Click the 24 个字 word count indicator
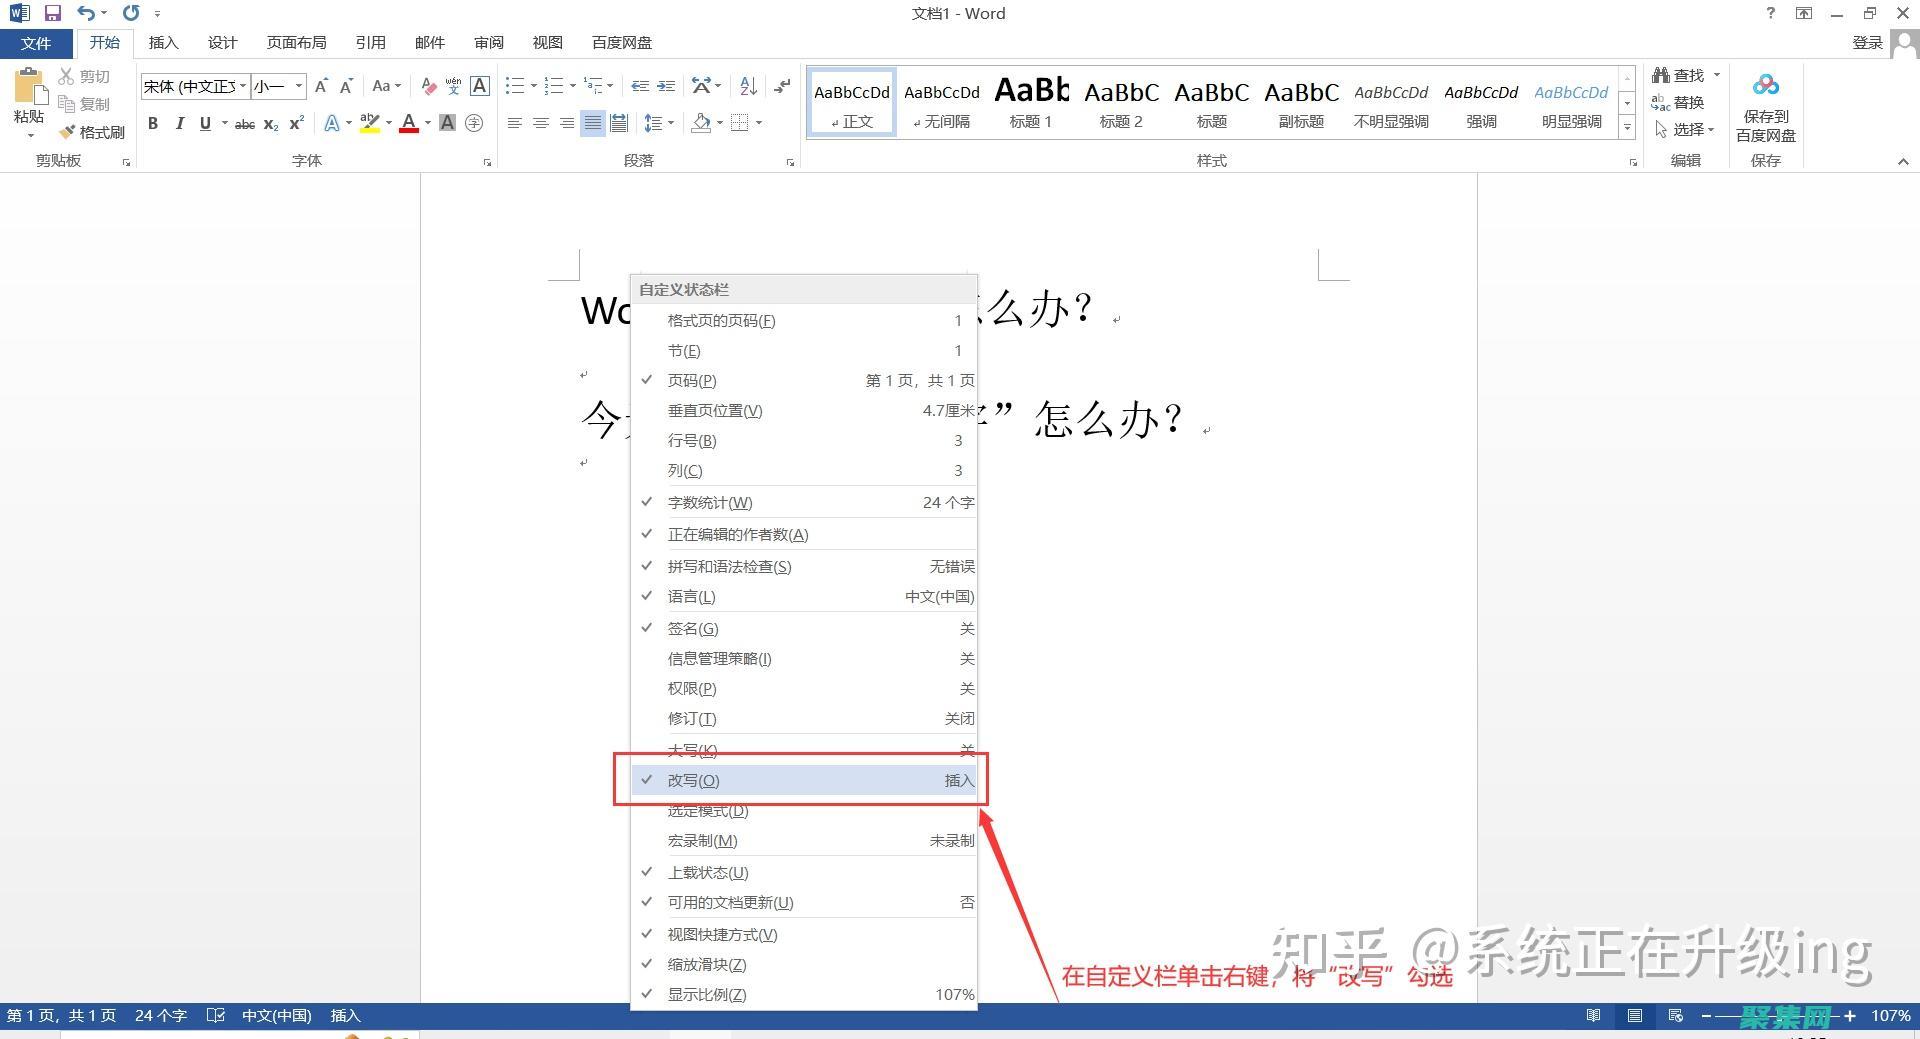Image resolution: width=1920 pixels, height=1039 pixels. [160, 1015]
